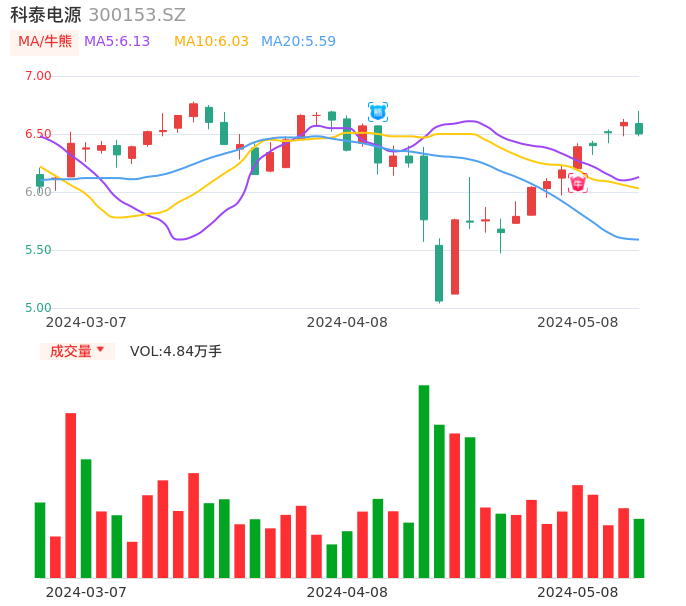
Task: Click the MA10:6.03 legend label
Action: 211,42
